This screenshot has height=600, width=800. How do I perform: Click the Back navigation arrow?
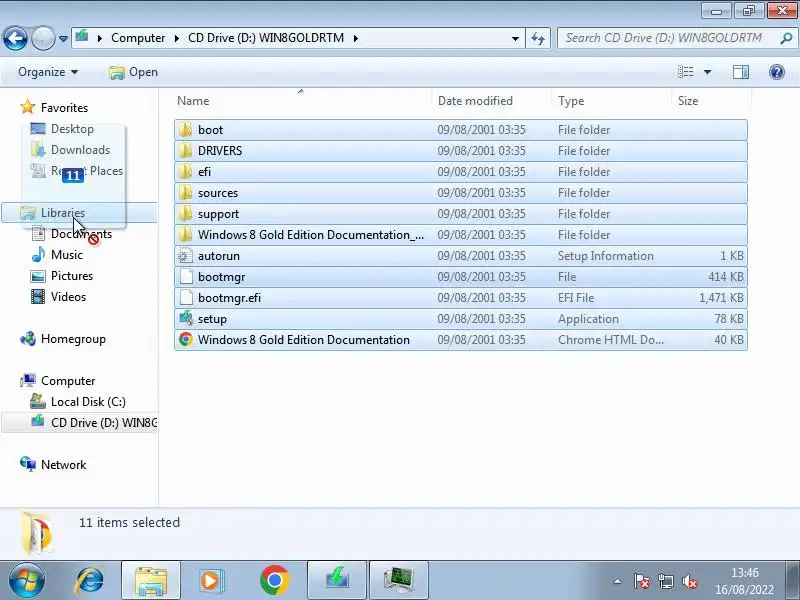tap(15, 38)
